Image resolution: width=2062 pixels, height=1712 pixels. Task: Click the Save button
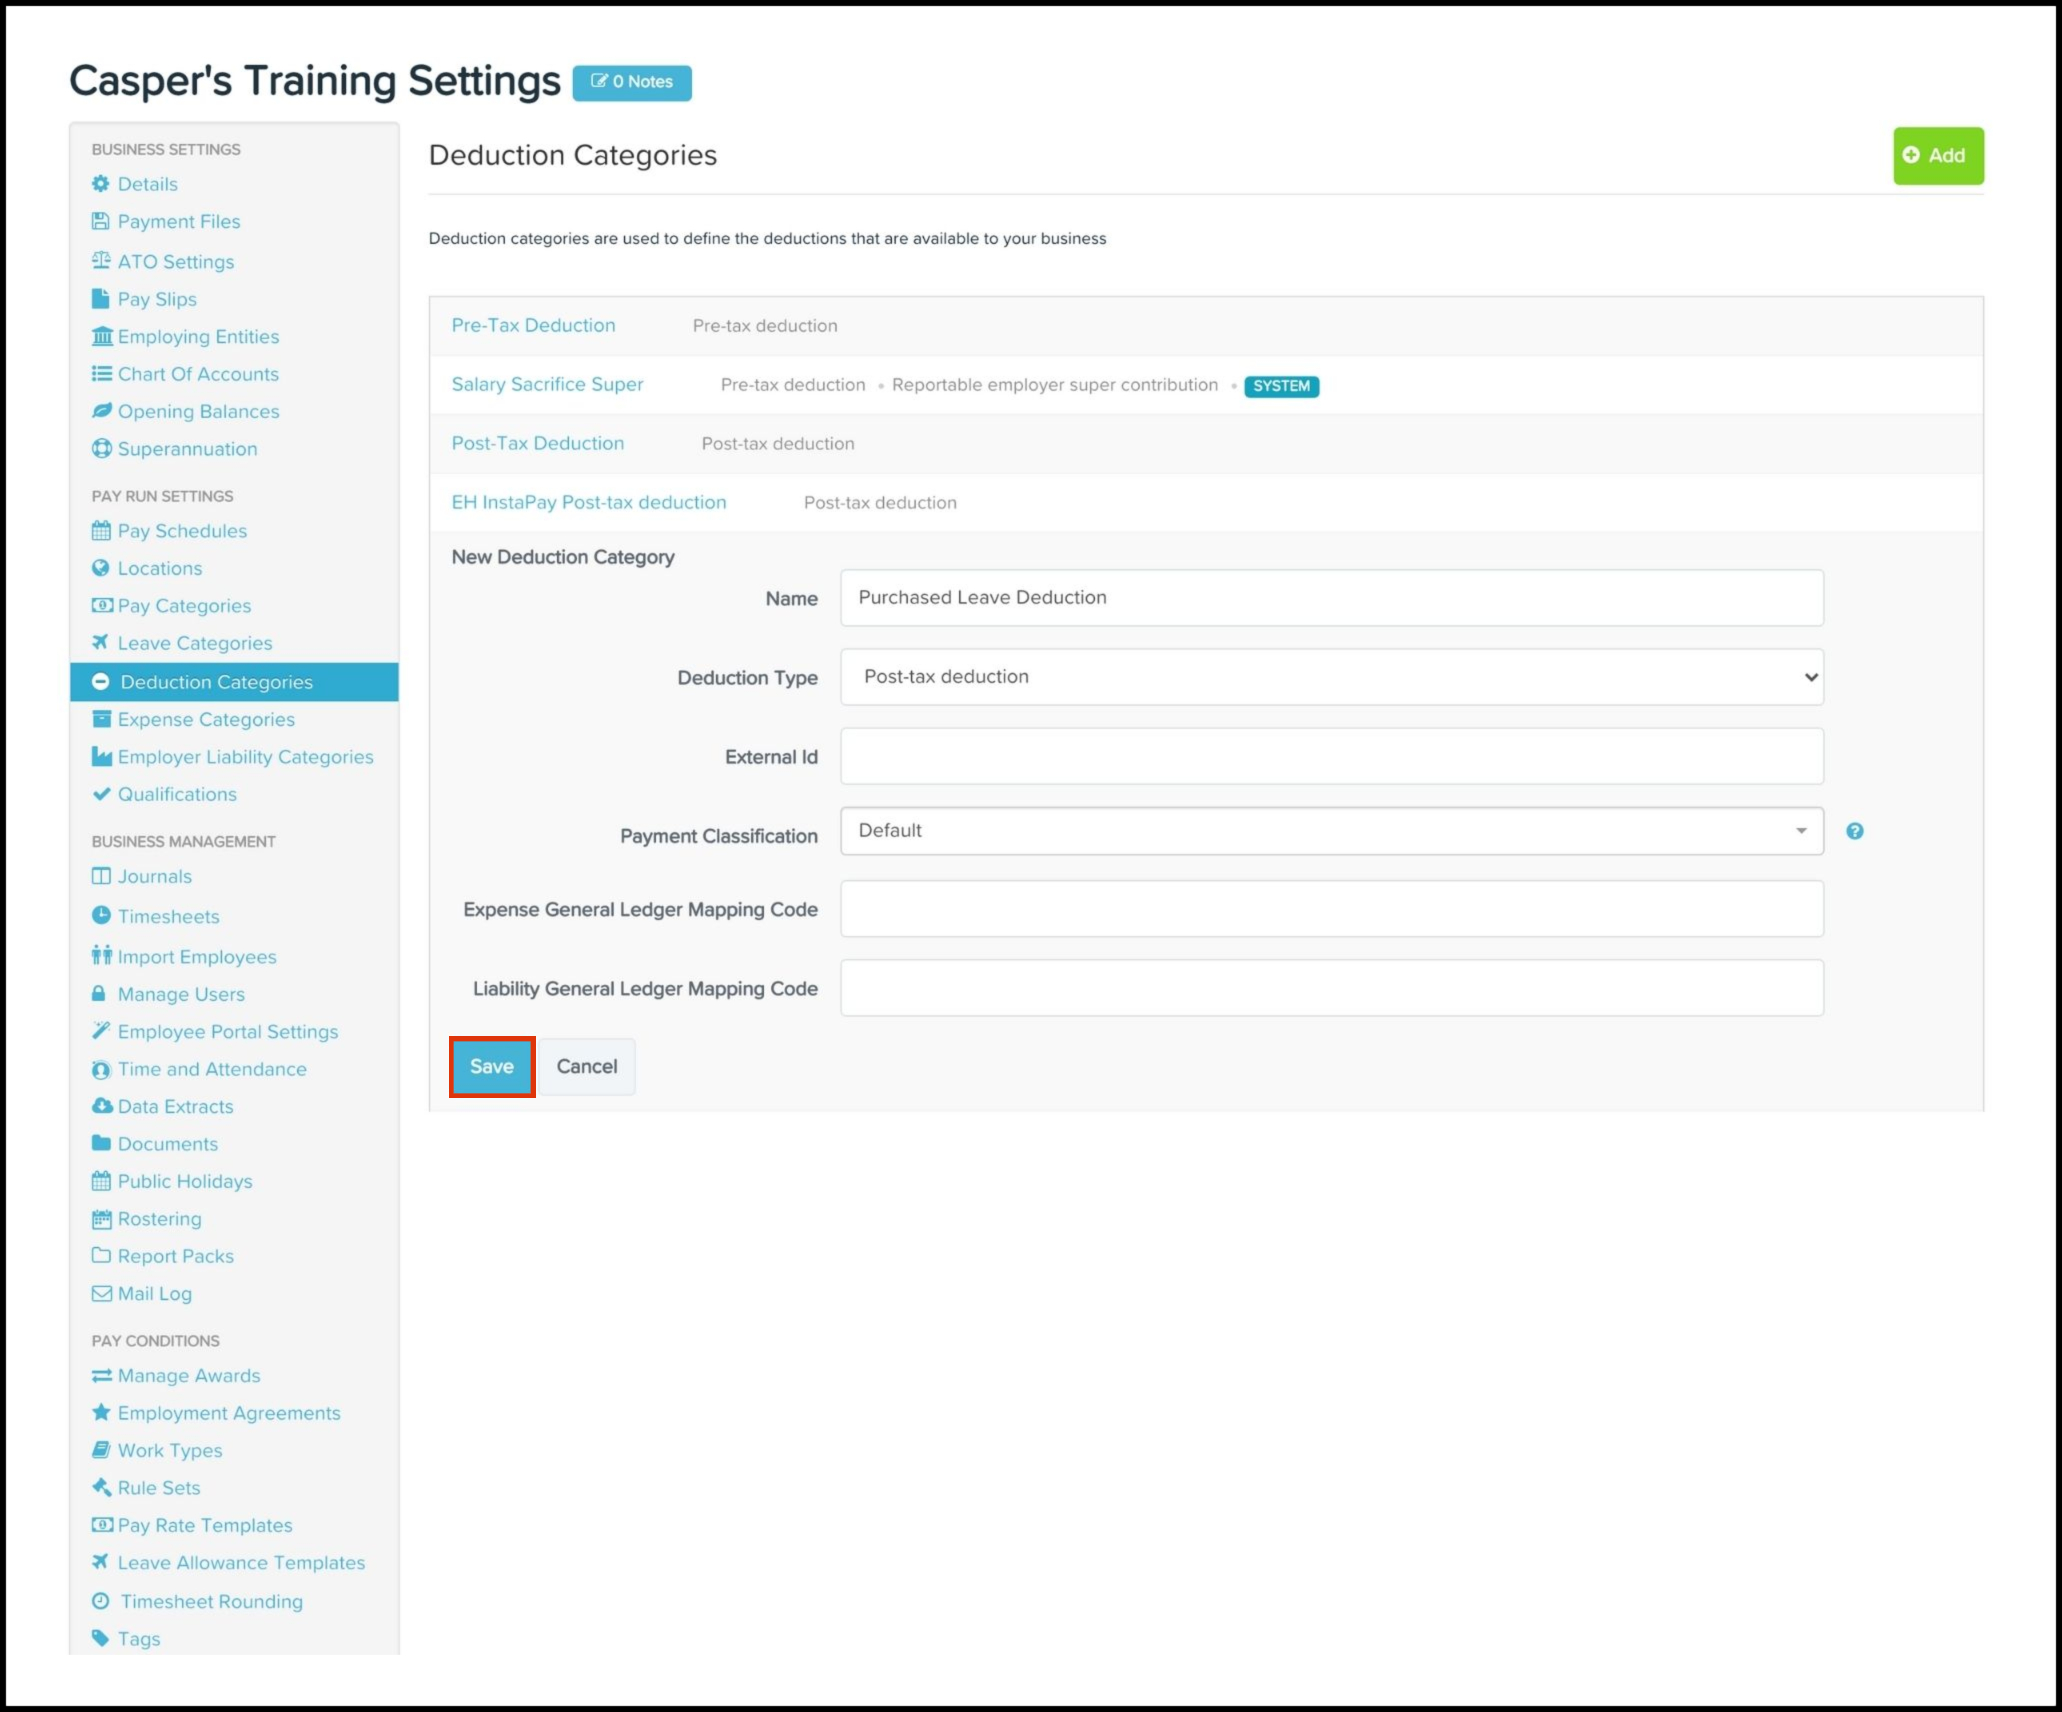(x=492, y=1063)
